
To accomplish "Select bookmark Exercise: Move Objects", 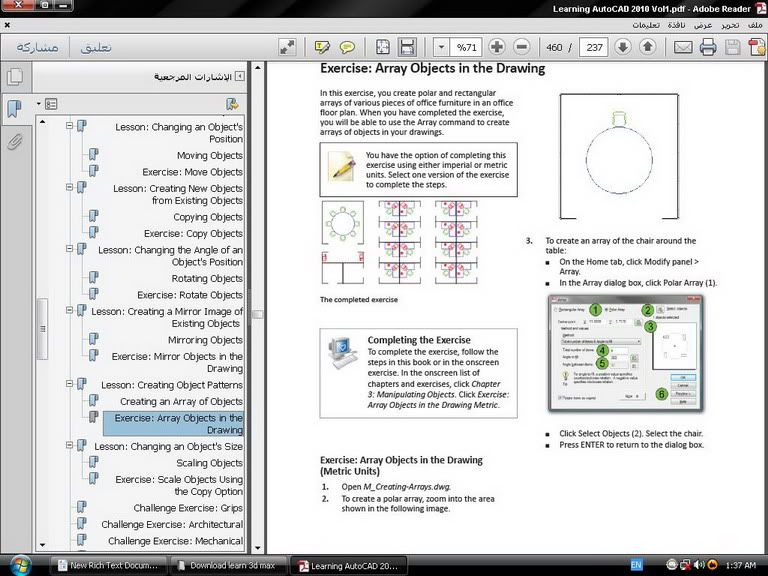I will [x=192, y=172].
